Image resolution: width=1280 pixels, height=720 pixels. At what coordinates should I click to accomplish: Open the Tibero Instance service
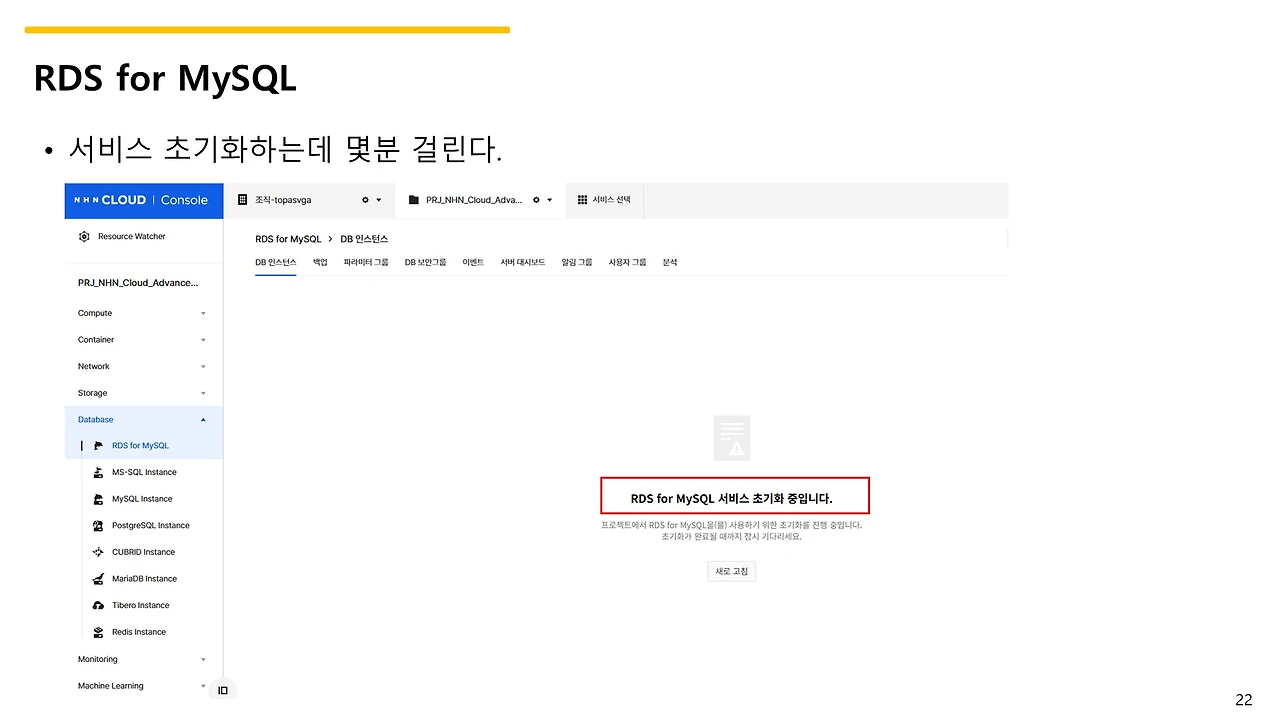tap(101, 604)
